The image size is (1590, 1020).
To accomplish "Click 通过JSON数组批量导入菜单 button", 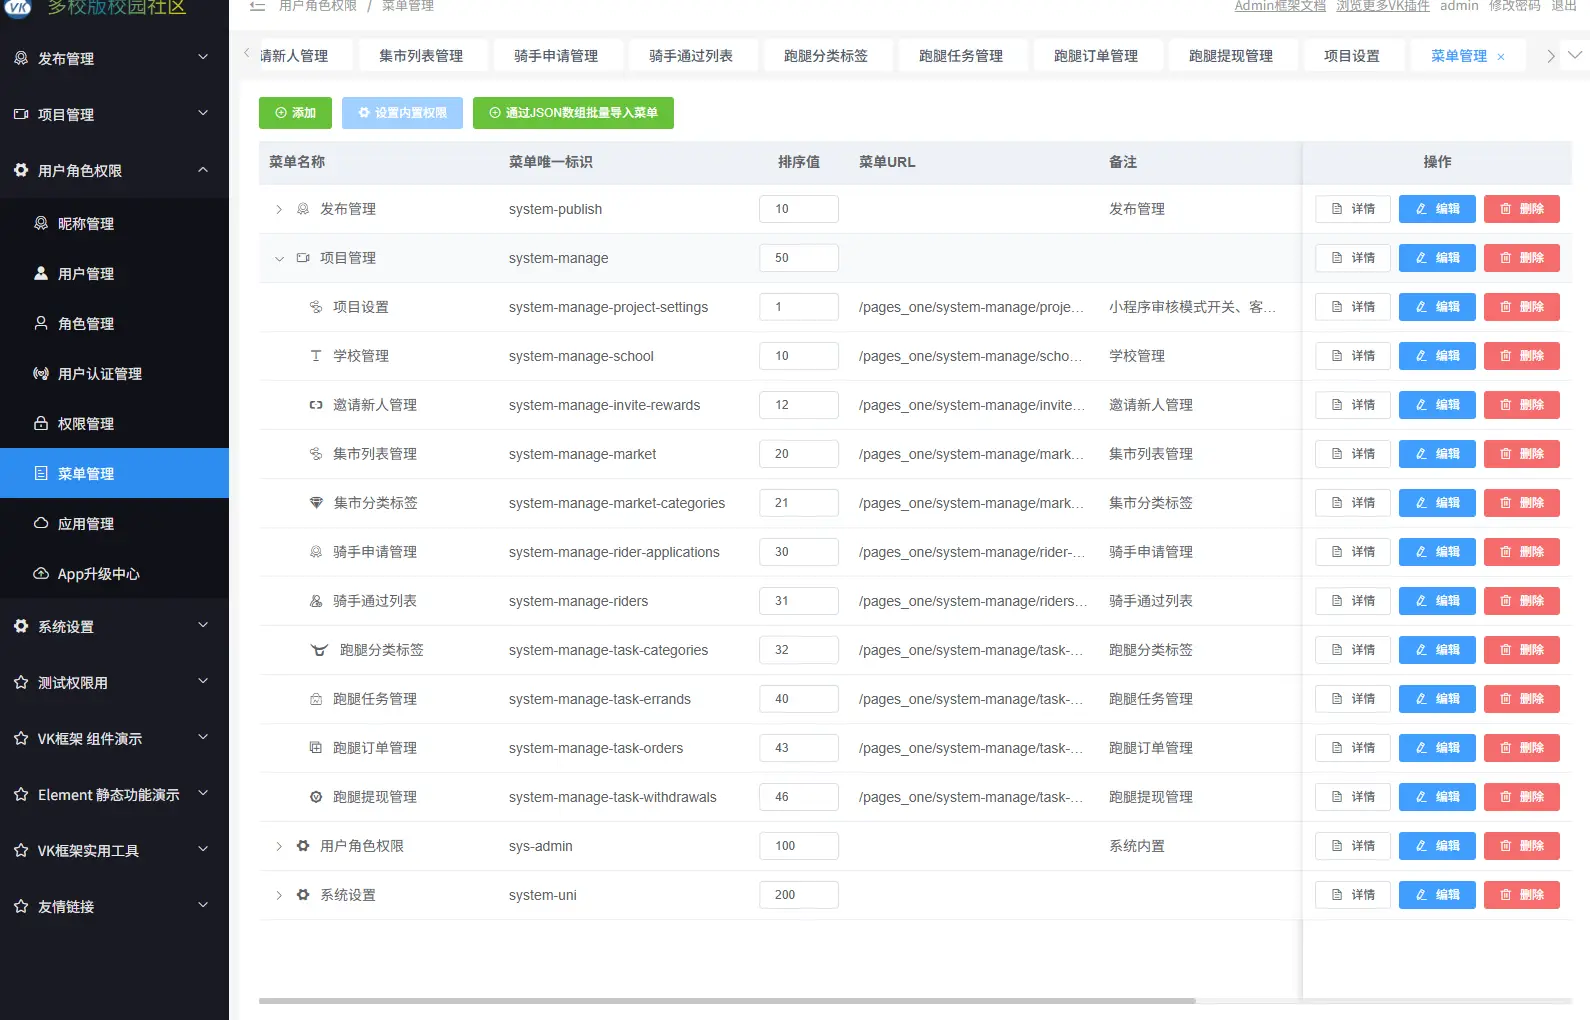I will pyautogui.click(x=573, y=113).
